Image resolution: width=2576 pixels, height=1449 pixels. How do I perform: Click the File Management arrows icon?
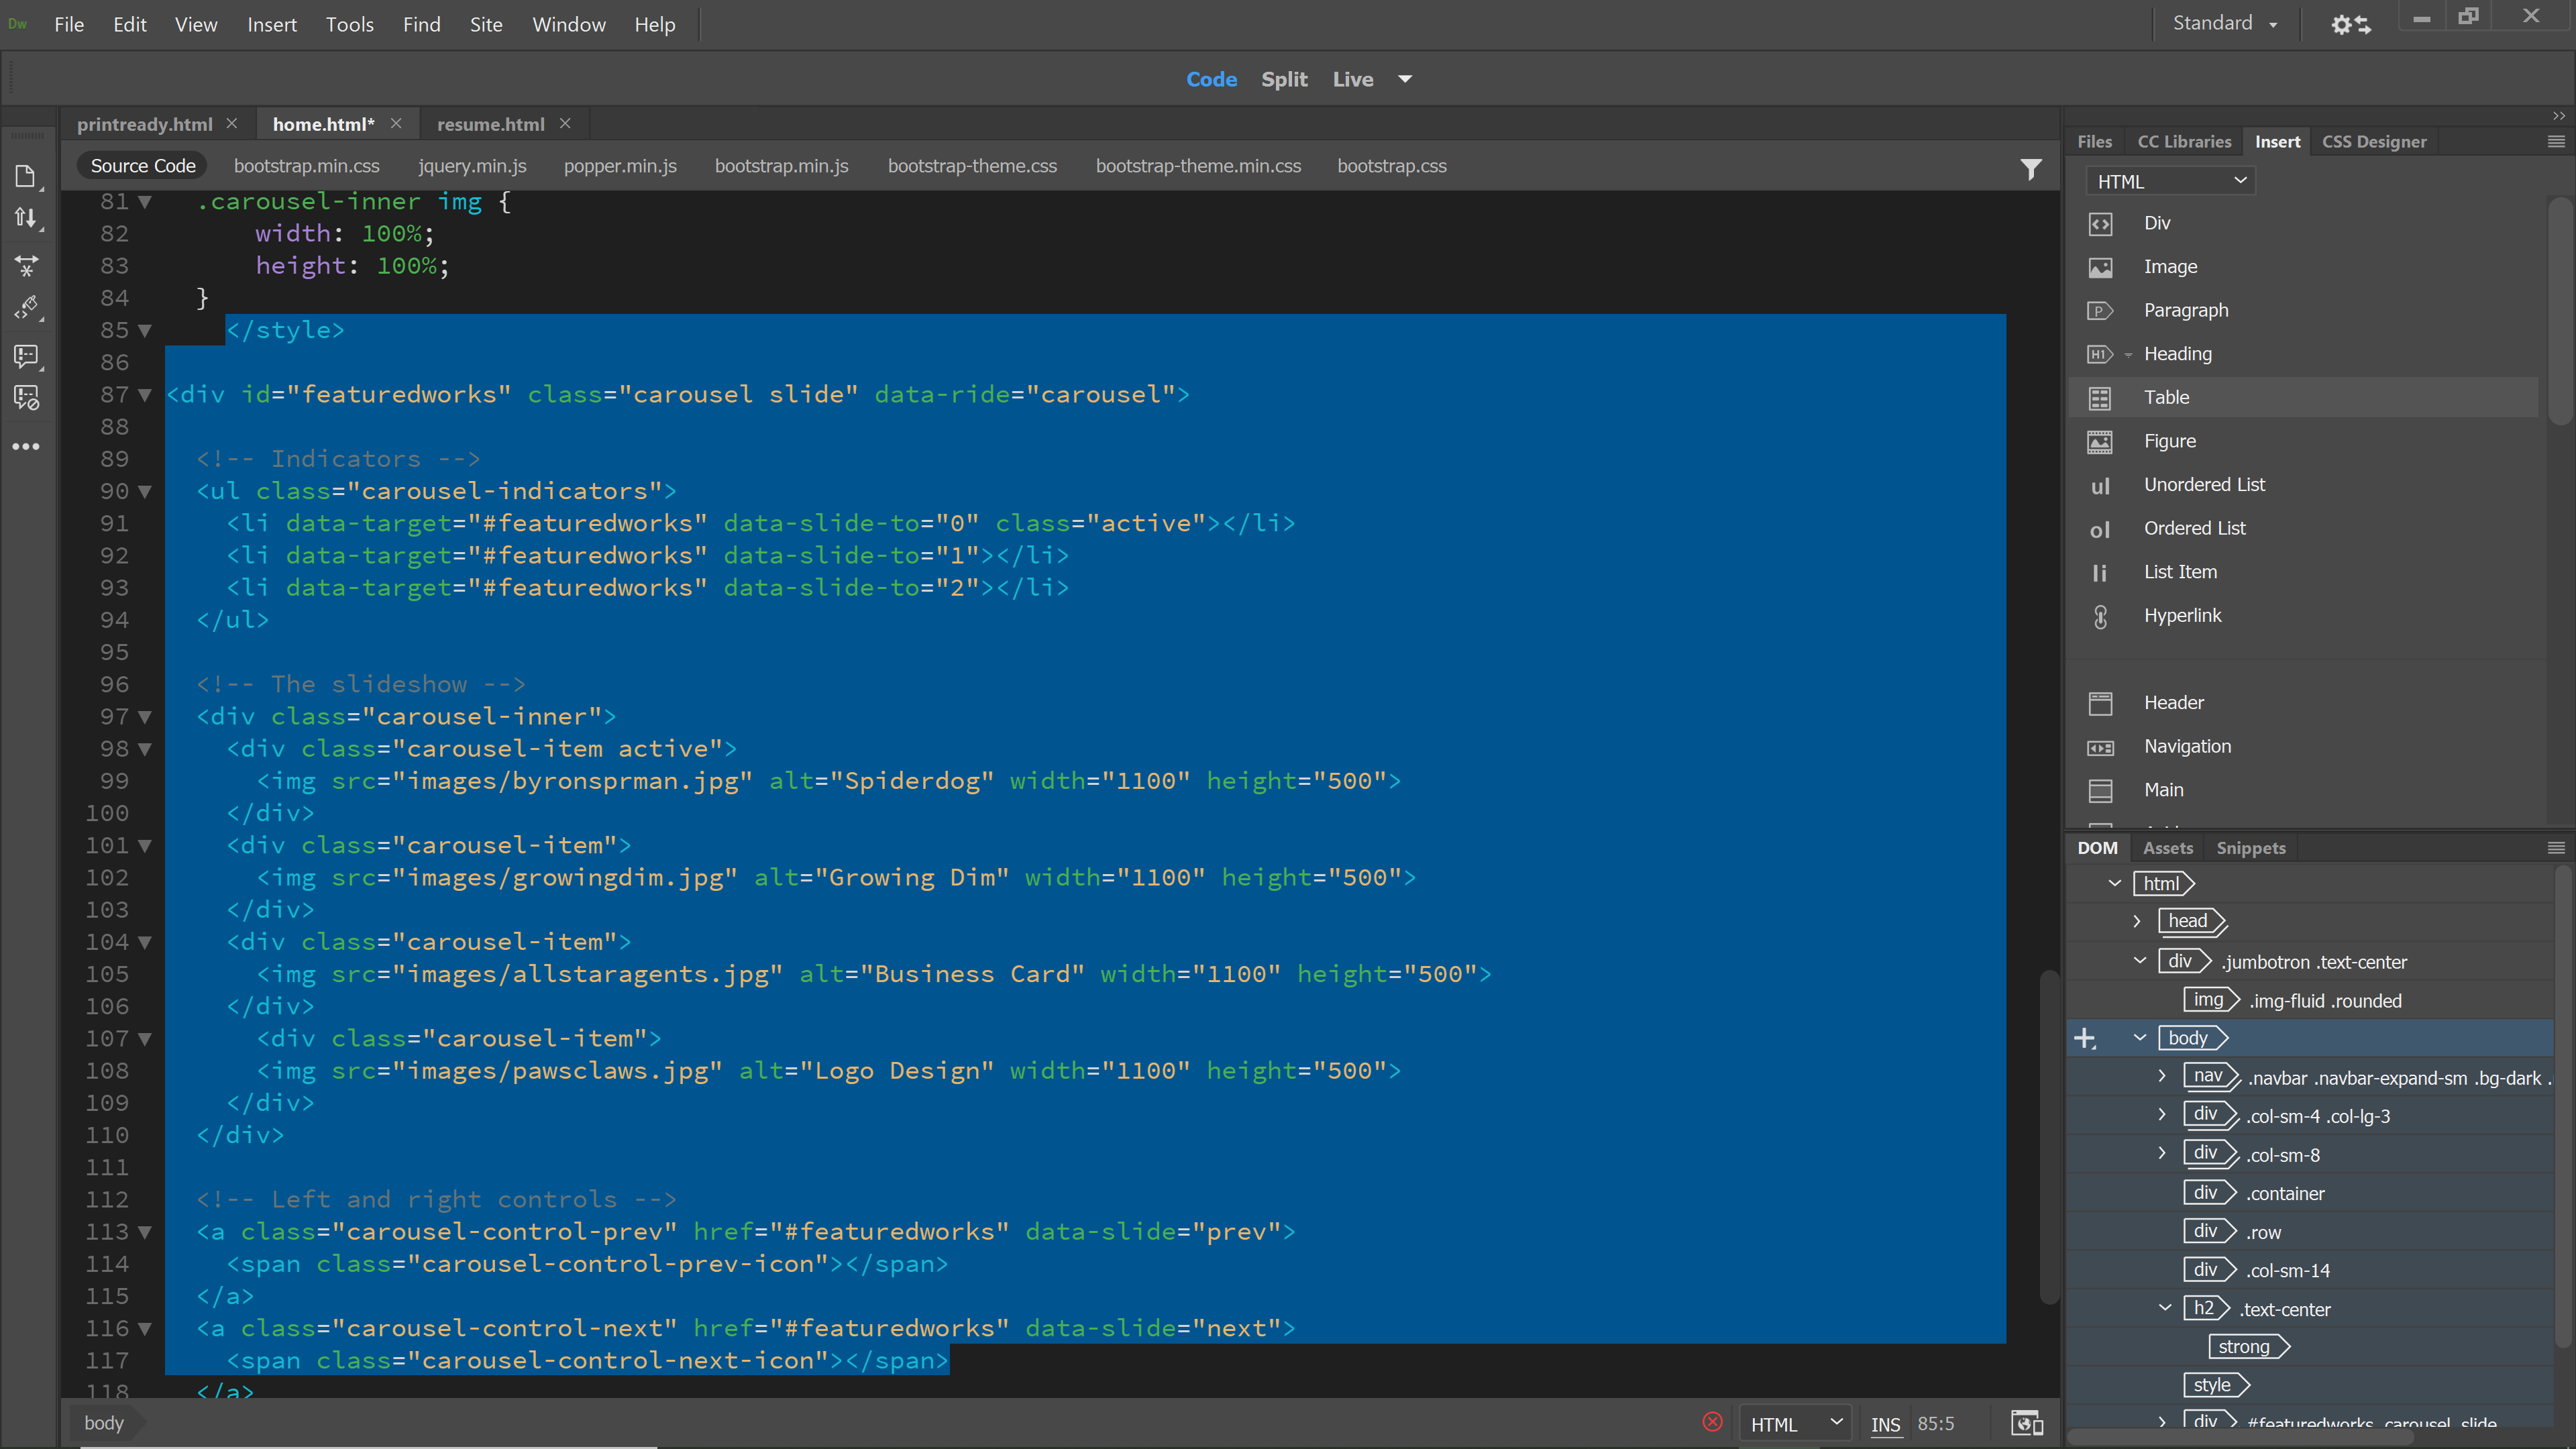tap(26, 218)
